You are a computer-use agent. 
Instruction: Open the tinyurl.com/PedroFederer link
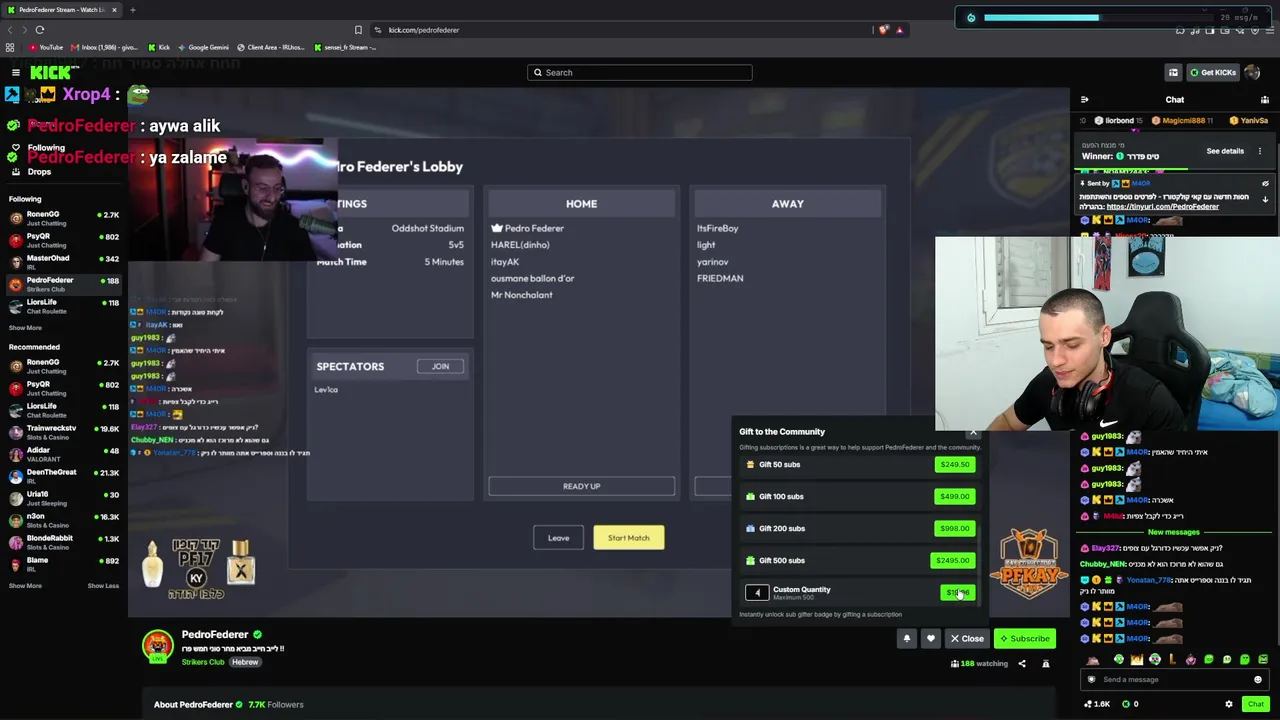pyautogui.click(x=1163, y=207)
